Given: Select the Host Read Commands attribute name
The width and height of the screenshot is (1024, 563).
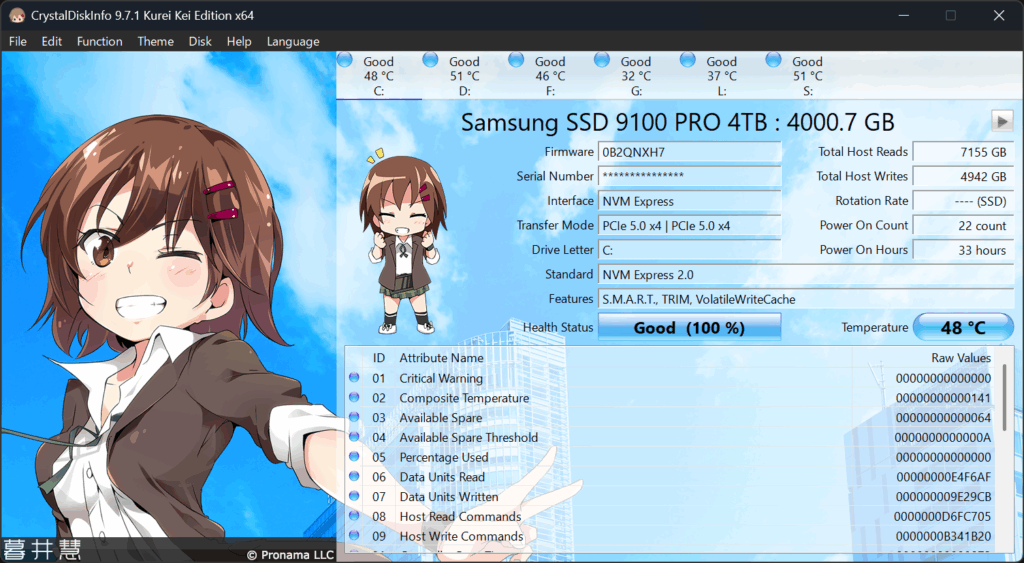Looking at the screenshot, I should [460, 517].
